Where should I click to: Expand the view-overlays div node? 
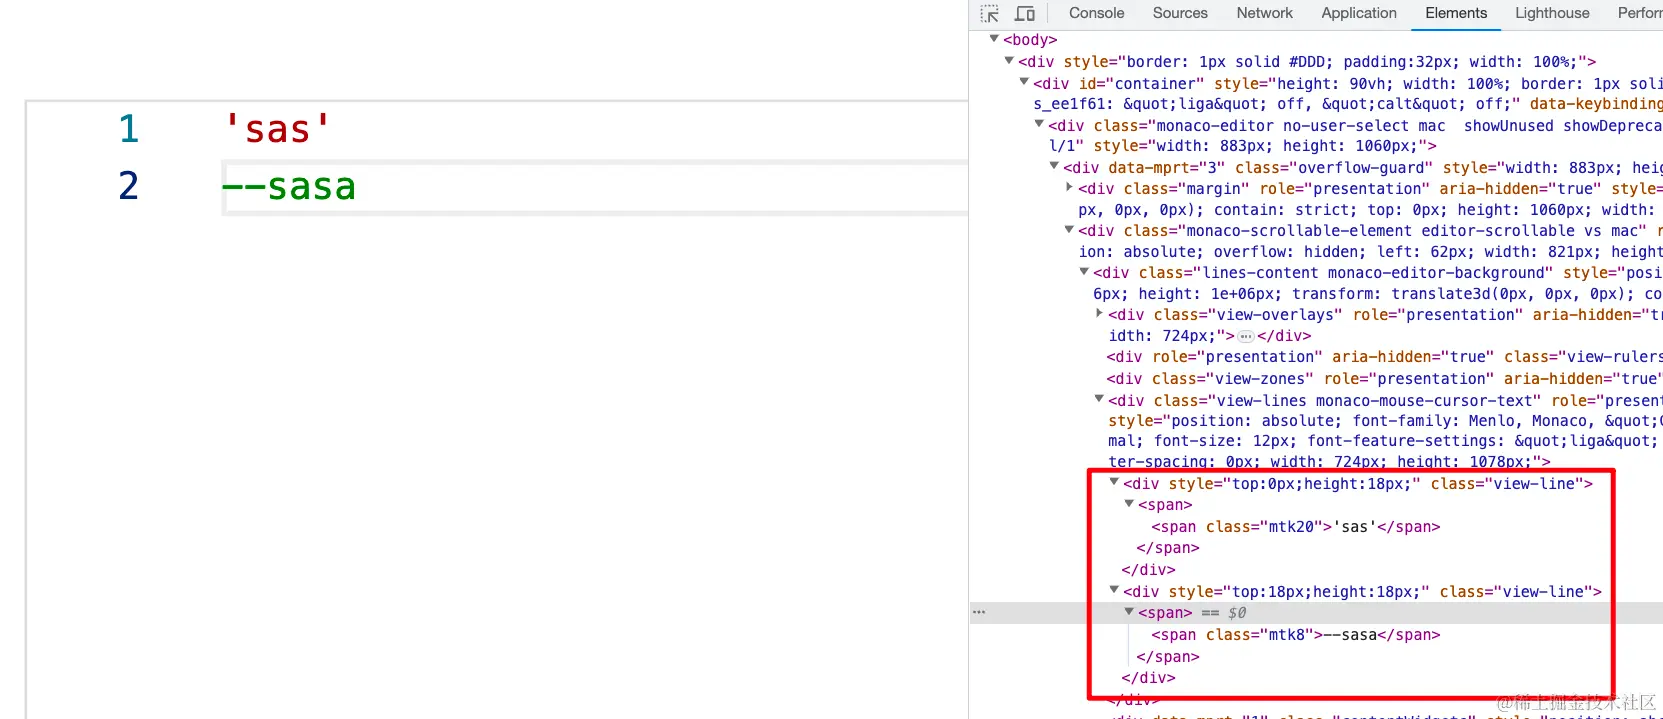coord(1099,313)
